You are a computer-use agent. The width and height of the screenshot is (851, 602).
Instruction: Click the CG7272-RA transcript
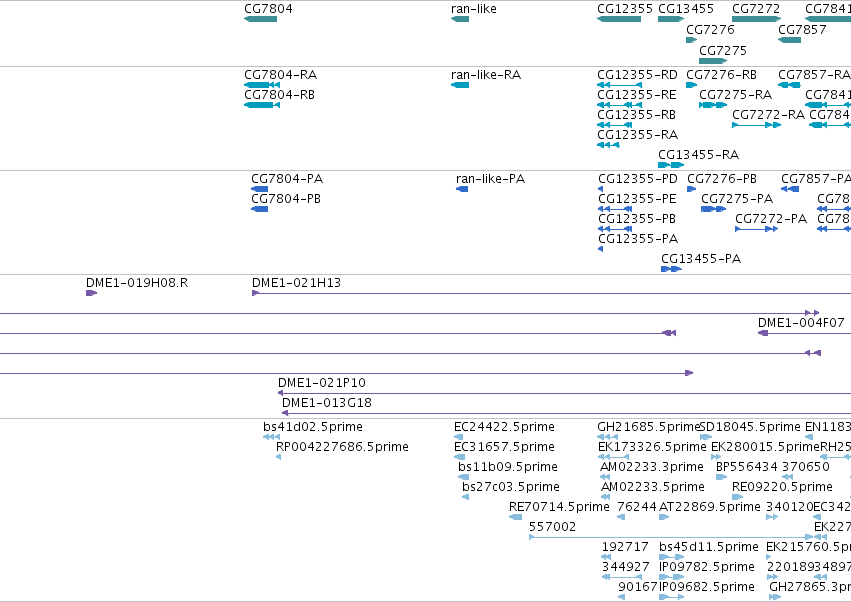click(x=757, y=125)
